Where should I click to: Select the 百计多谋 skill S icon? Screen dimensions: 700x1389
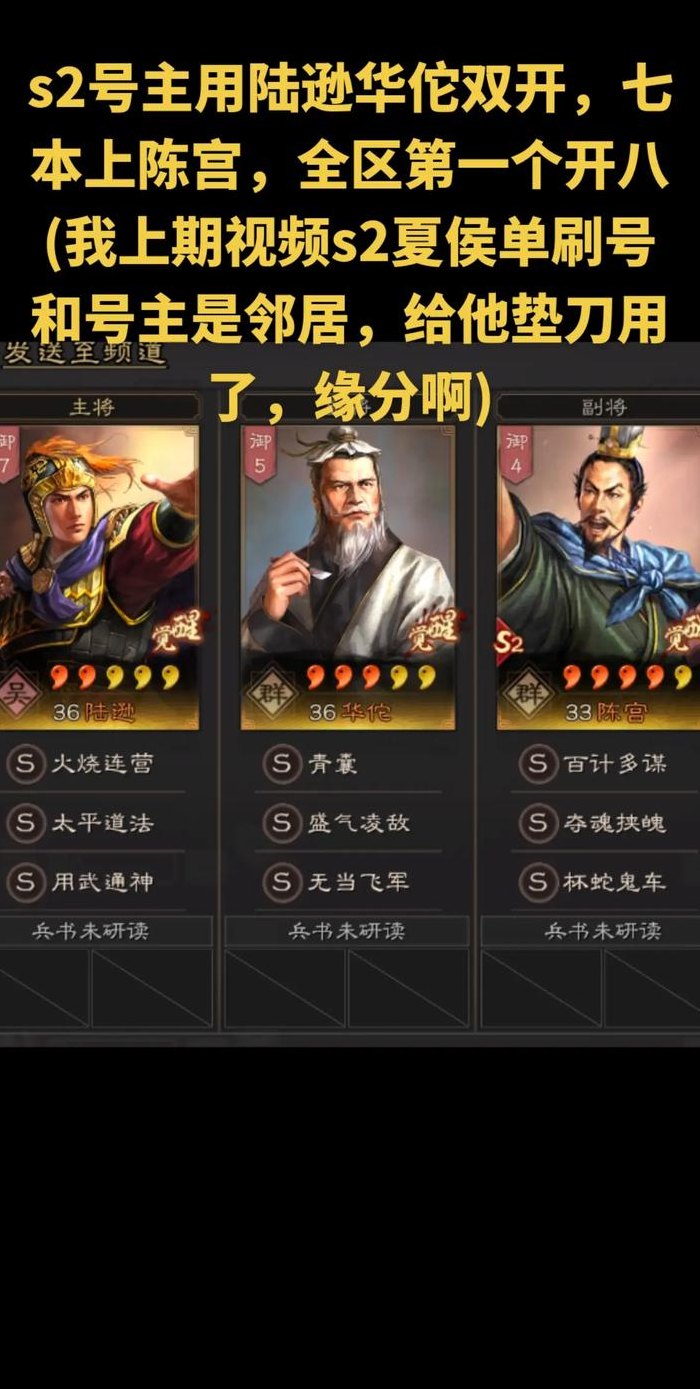pos(538,764)
